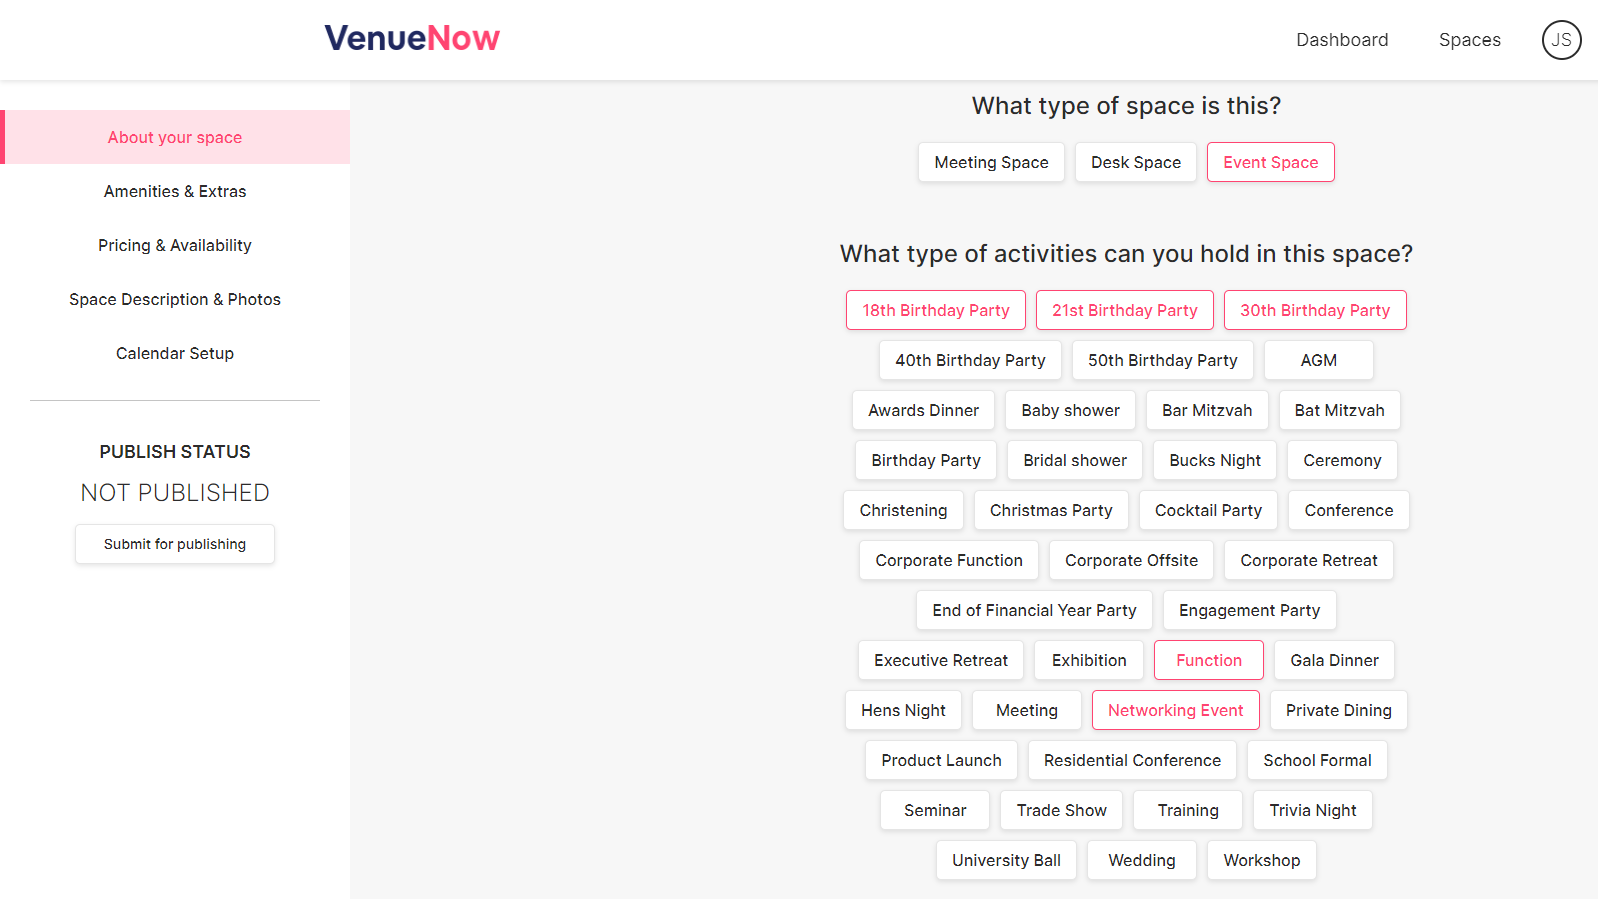Select University Ball activity
The width and height of the screenshot is (1598, 899).
(x=1006, y=860)
